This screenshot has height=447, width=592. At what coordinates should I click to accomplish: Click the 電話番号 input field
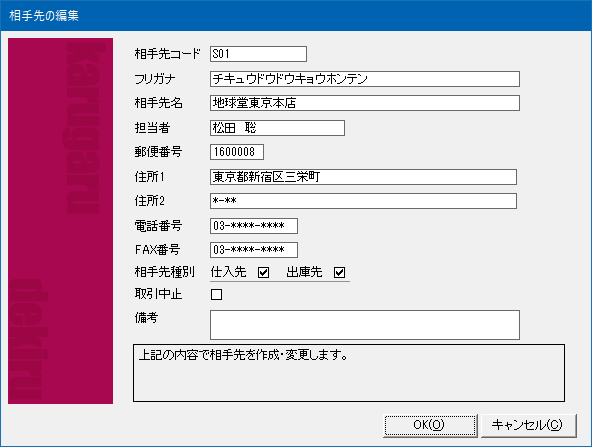click(x=254, y=226)
